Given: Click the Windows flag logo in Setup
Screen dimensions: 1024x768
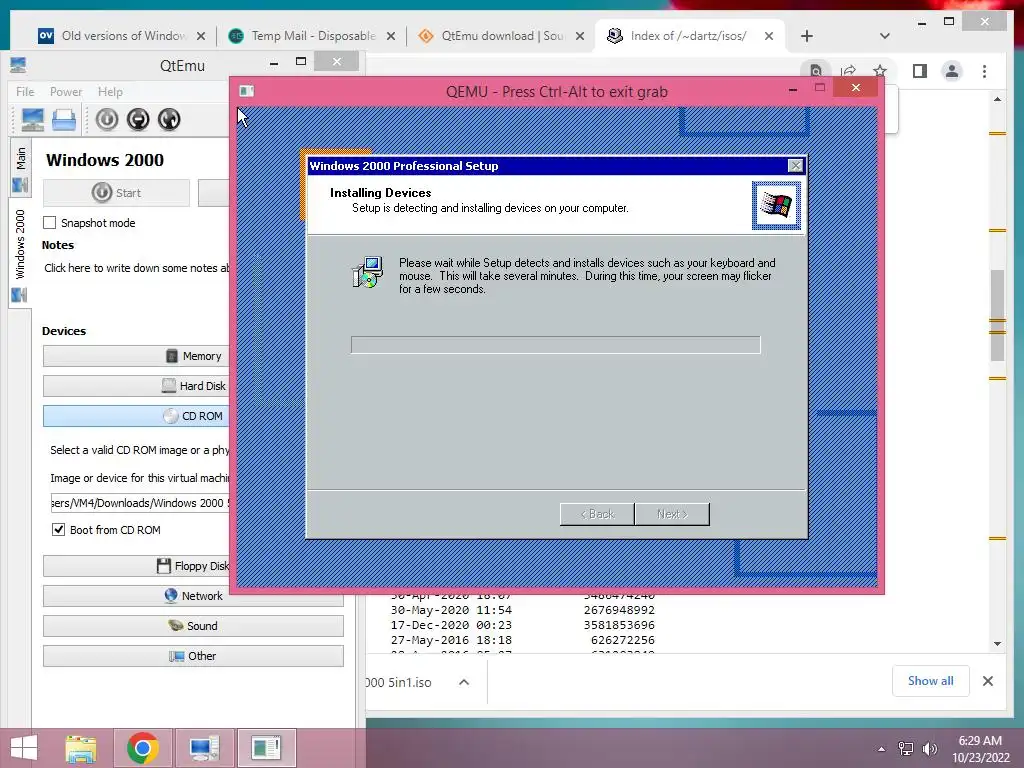Looking at the screenshot, I should coord(776,206).
